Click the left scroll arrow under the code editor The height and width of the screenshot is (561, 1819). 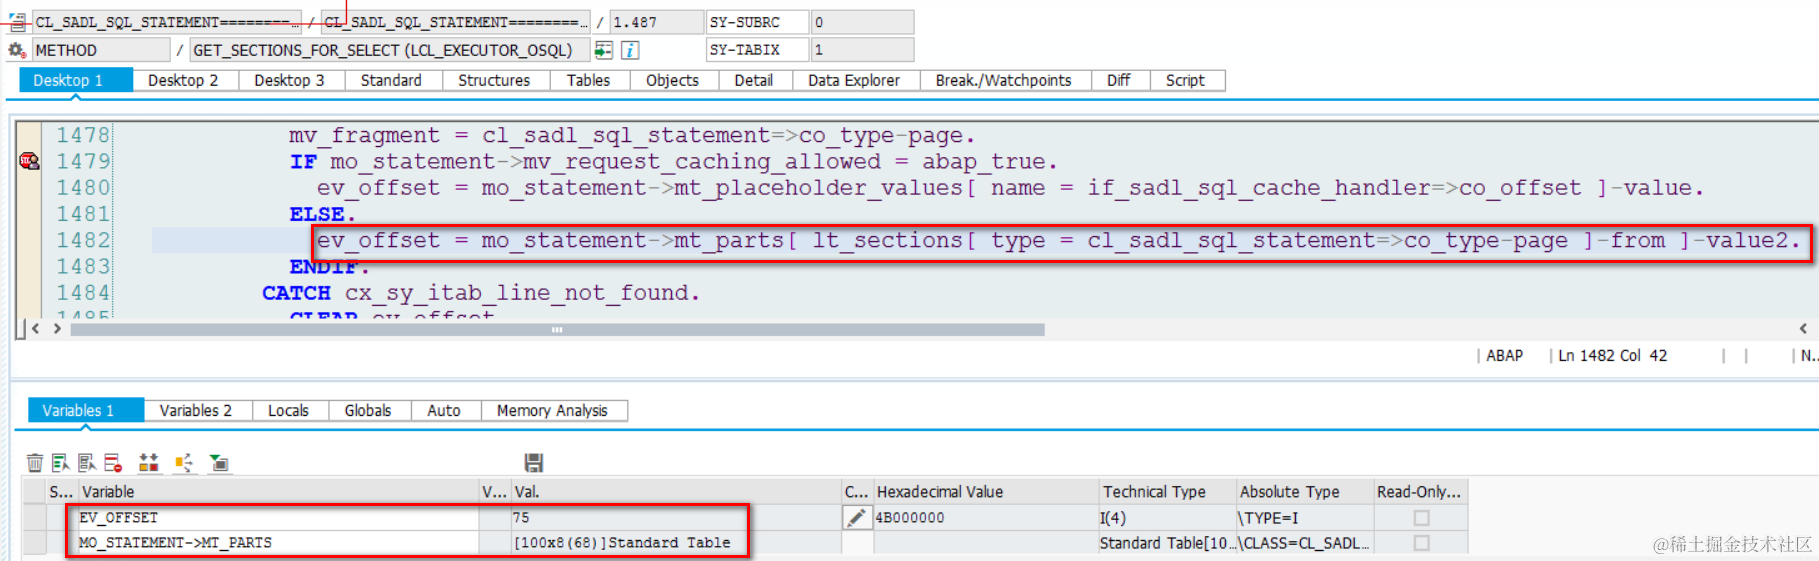(x=36, y=329)
